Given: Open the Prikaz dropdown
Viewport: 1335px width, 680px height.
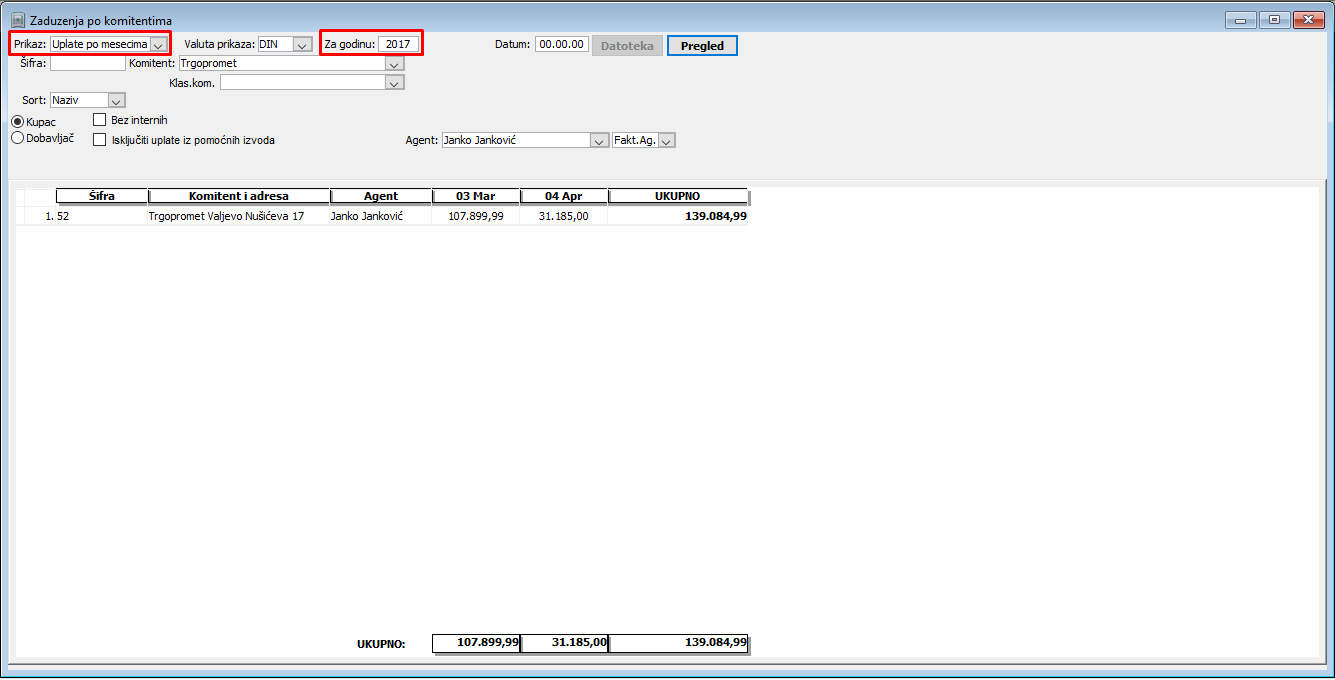Looking at the screenshot, I should coord(158,45).
